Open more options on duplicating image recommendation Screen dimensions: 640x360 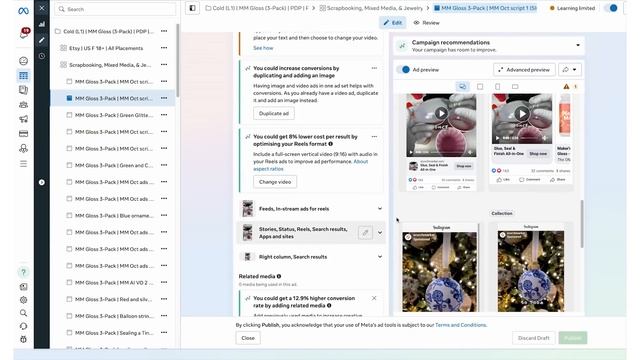374,68
